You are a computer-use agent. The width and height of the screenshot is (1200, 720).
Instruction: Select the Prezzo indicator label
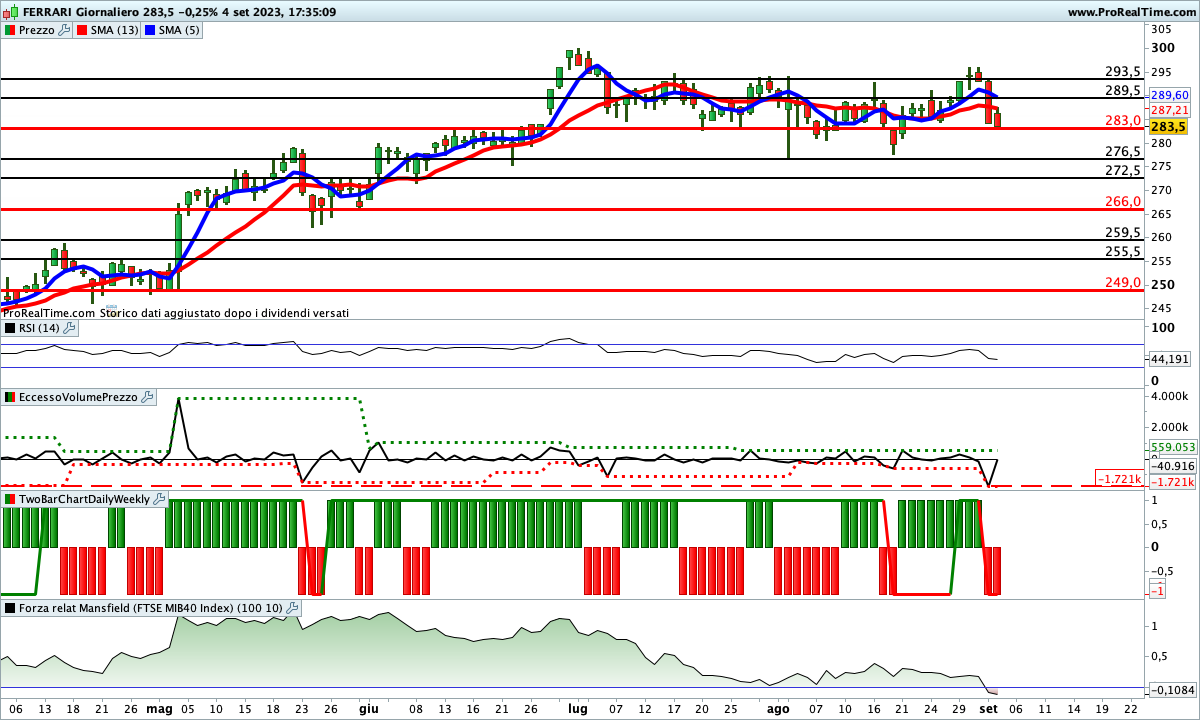[x=37, y=30]
